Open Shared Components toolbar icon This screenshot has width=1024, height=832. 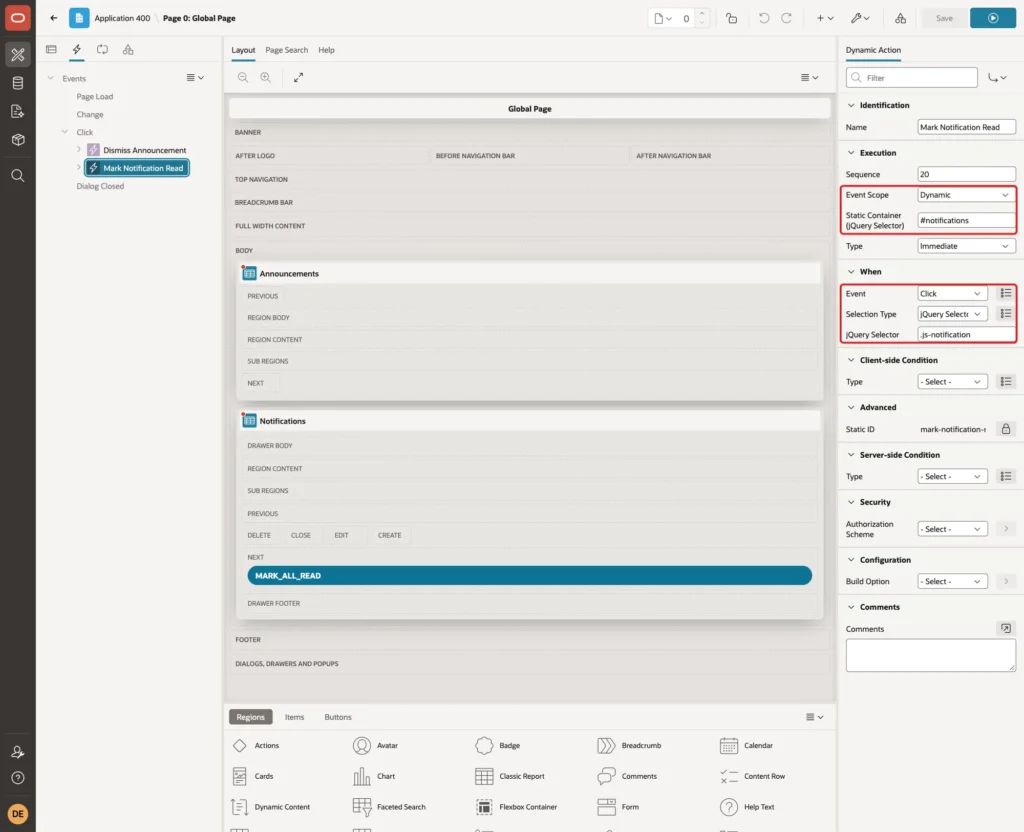[x=900, y=18]
